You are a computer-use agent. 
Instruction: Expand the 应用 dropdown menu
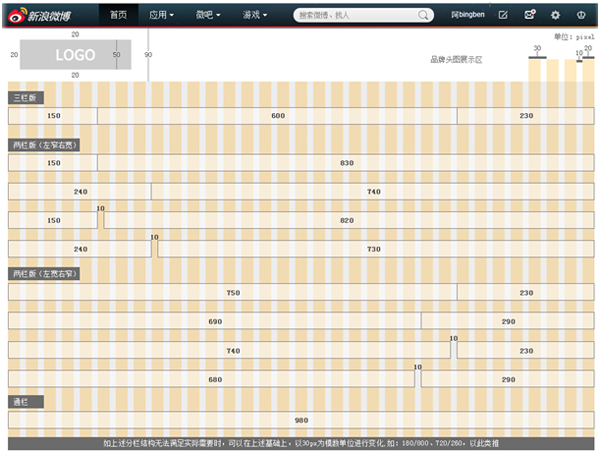click(x=161, y=15)
